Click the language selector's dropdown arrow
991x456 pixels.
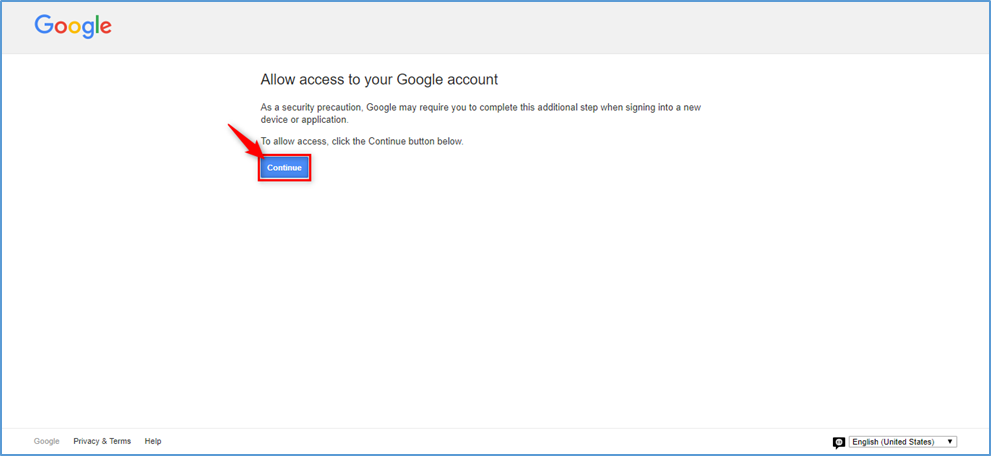pyautogui.click(x=950, y=442)
